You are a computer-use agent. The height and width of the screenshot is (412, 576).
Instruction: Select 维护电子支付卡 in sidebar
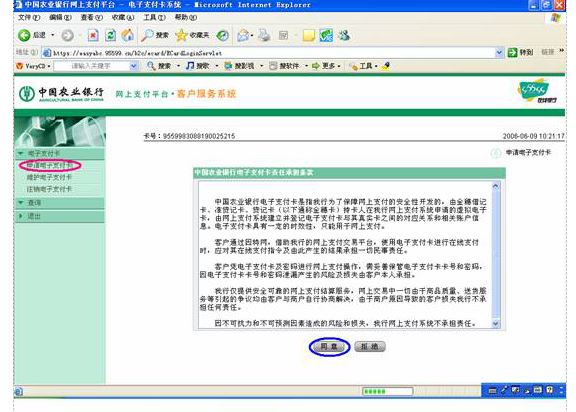point(49,177)
